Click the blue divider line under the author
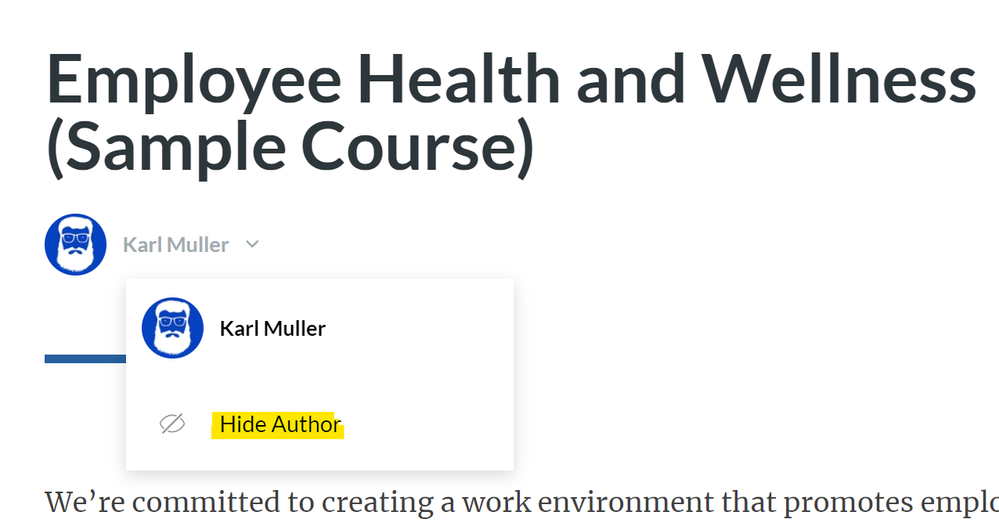The width and height of the screenshot is (999, 526). point(85,358)
